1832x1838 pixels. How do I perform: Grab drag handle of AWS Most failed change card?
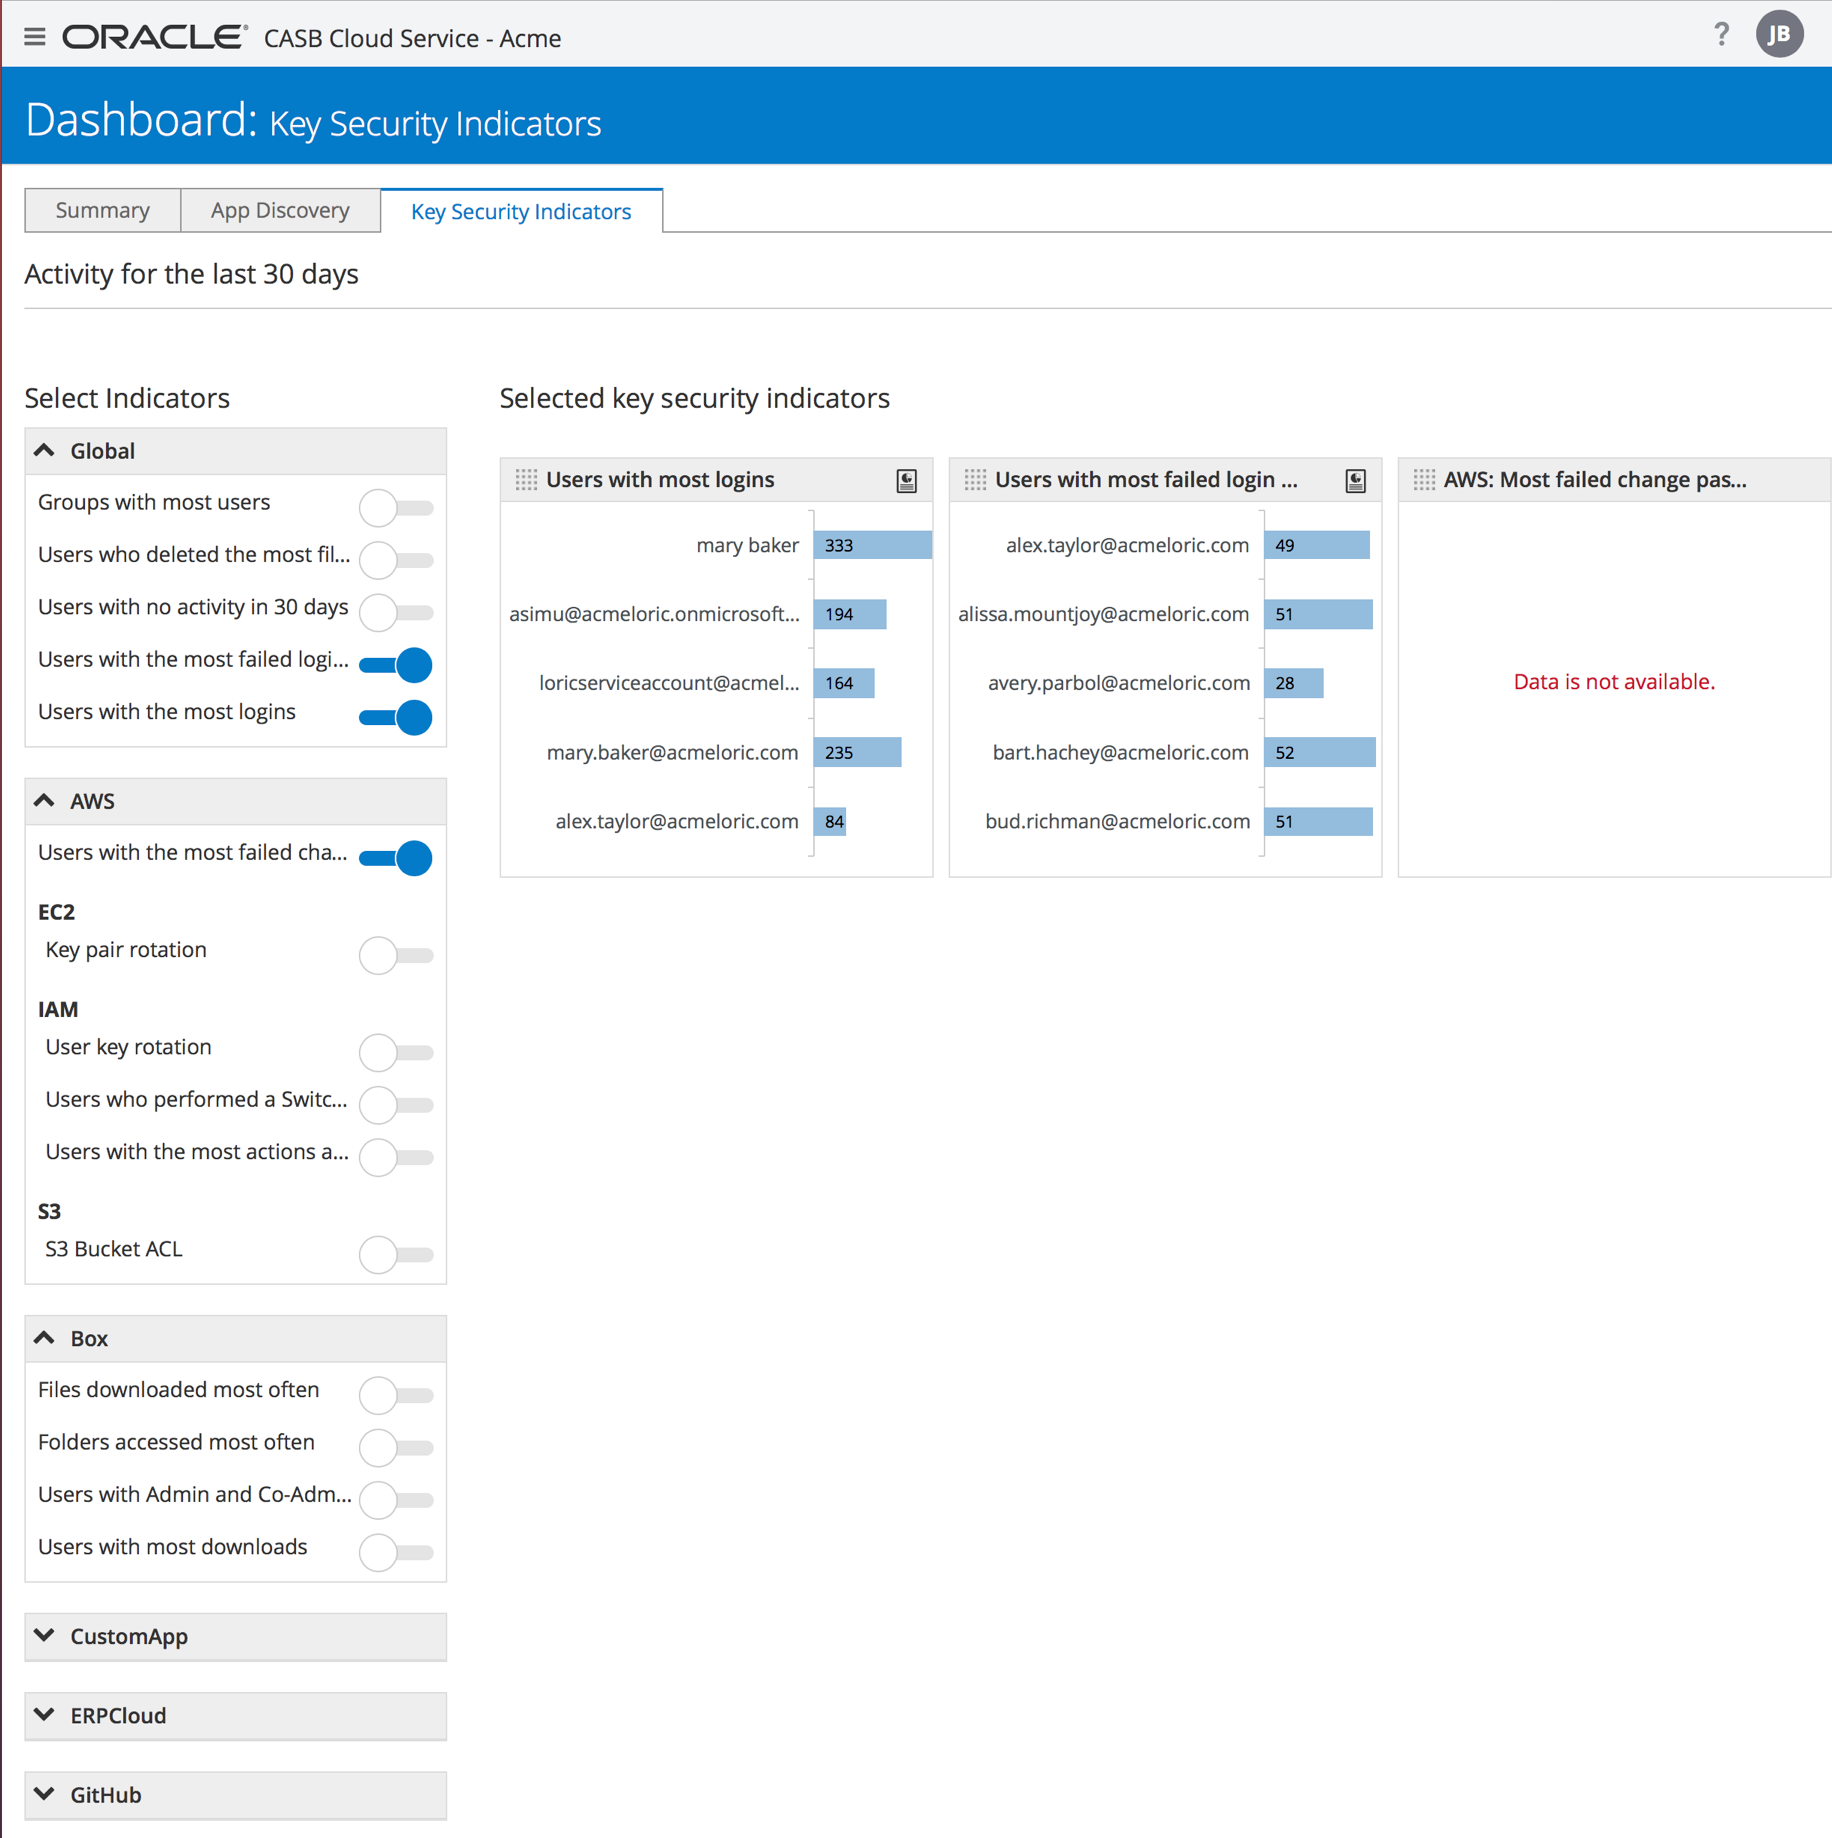1424,480
